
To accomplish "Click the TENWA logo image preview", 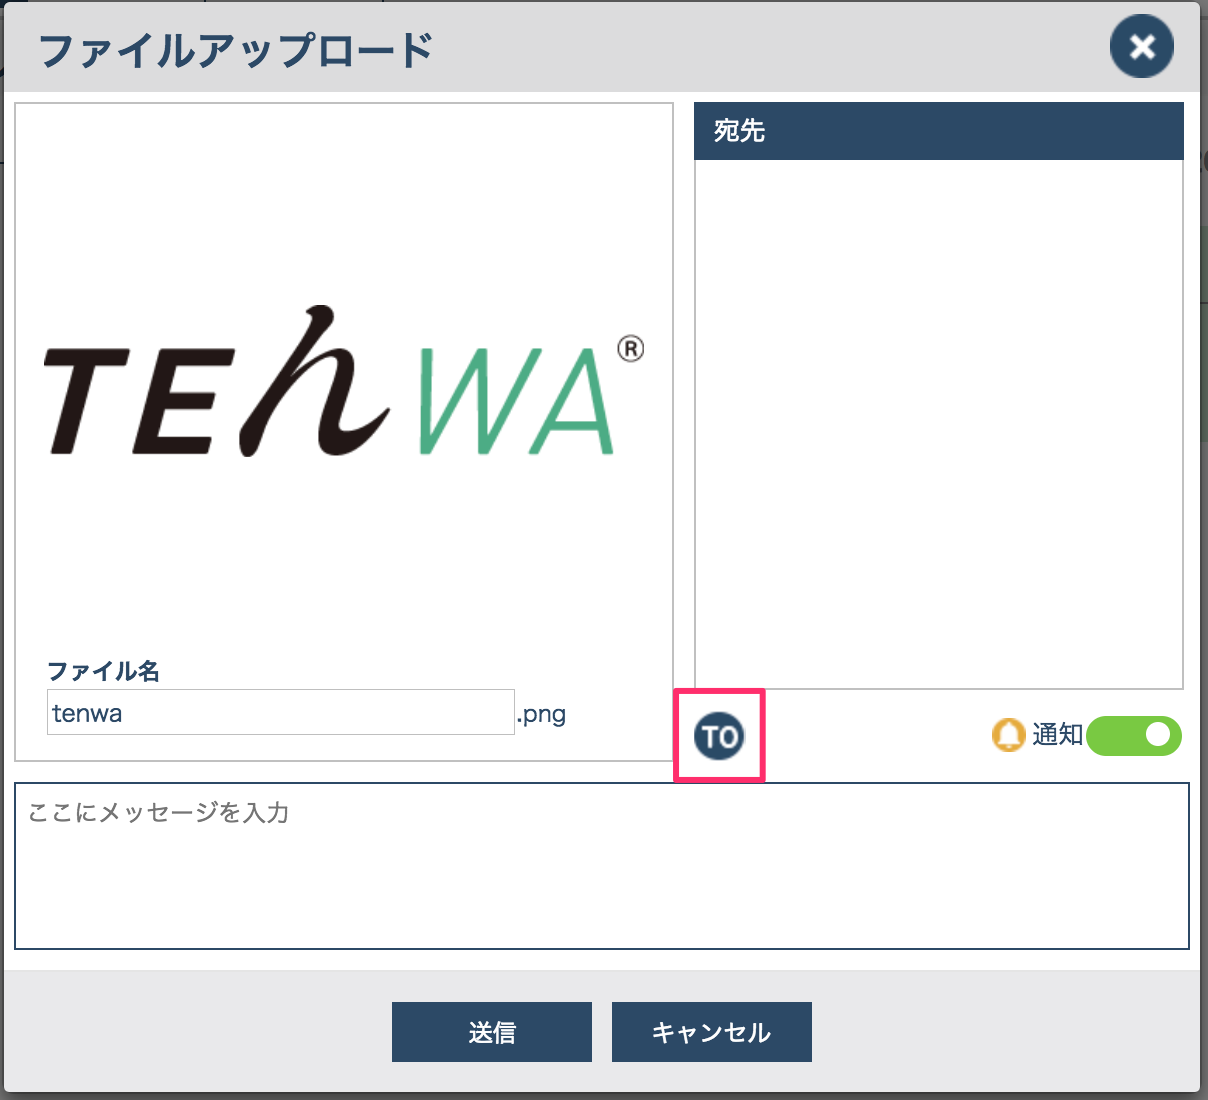I will point(344,382).
